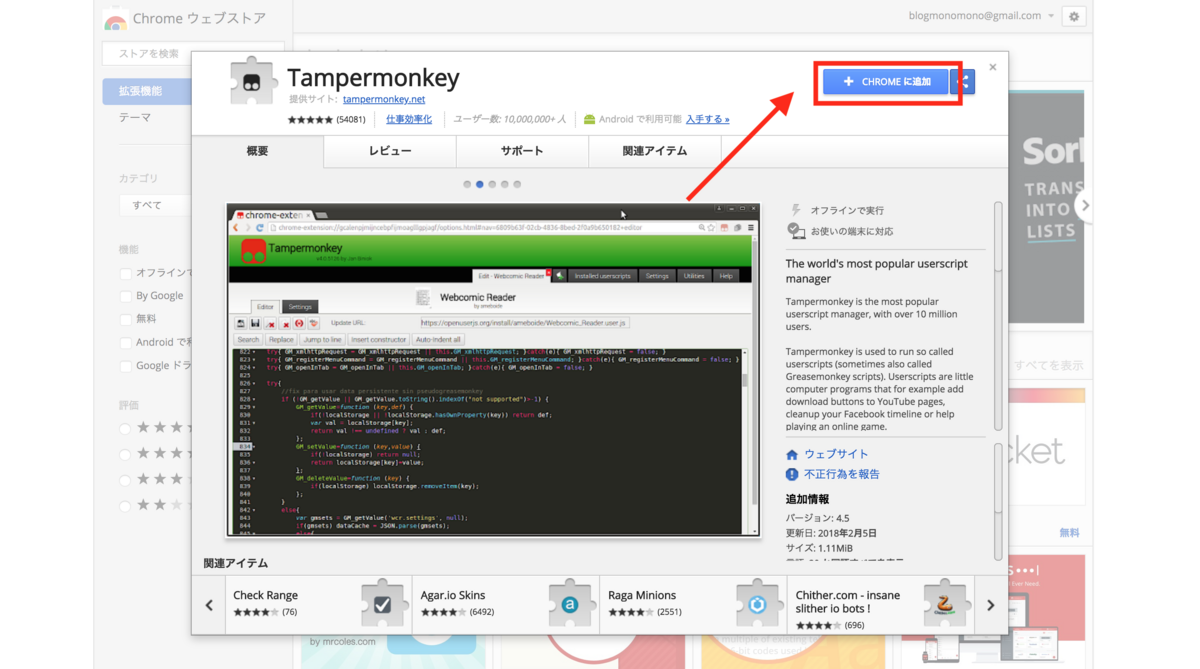Image resolution: width=1200 pixels, height=669 pixels.
Task: Click the home icon beside ウェブサイト
Action: [x=792, y=454]
